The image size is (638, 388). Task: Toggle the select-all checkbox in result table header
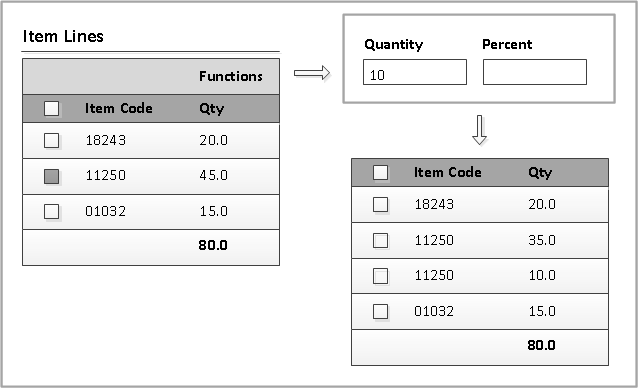tap(380, 172)
